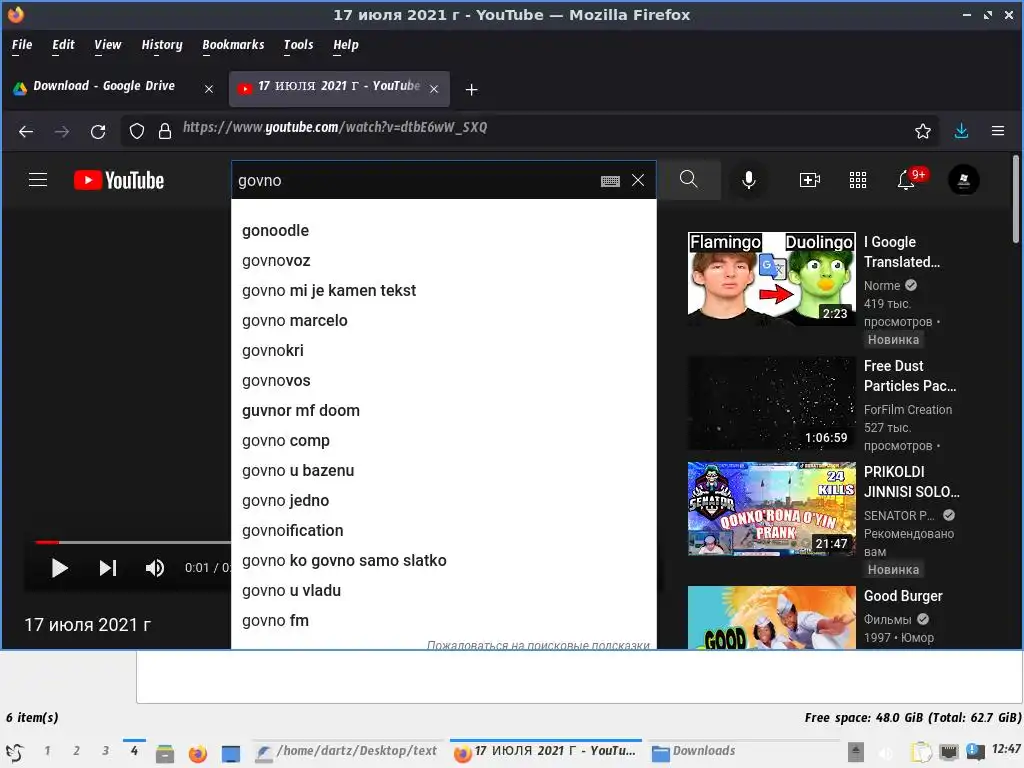
Task: Select suggestion 'govno u bazenu'
Action: point(443,471)
